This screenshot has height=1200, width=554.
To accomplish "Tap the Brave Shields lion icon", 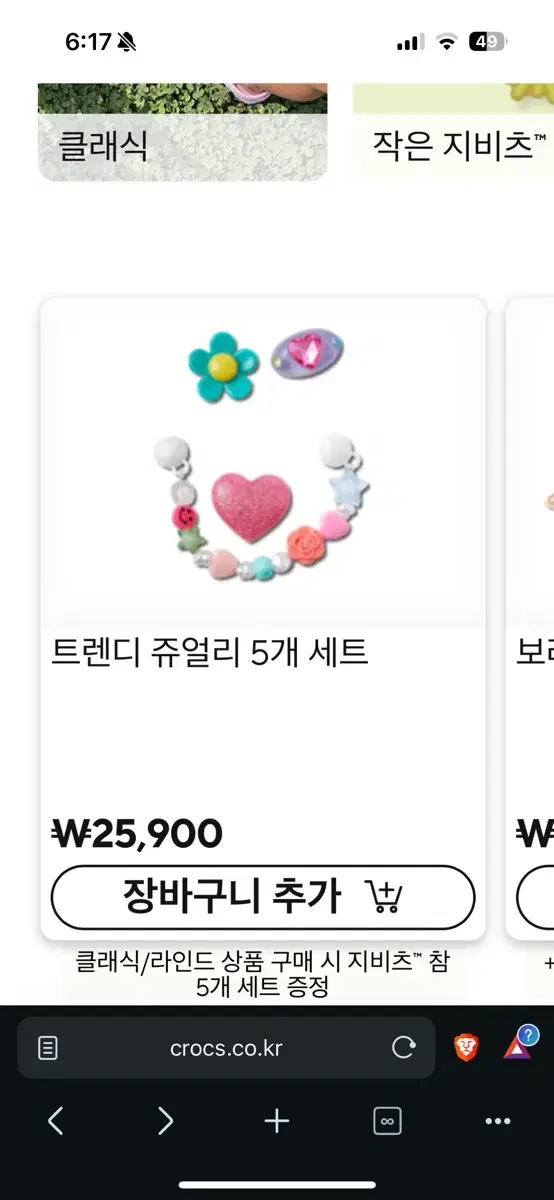I will click(466, 1047).
